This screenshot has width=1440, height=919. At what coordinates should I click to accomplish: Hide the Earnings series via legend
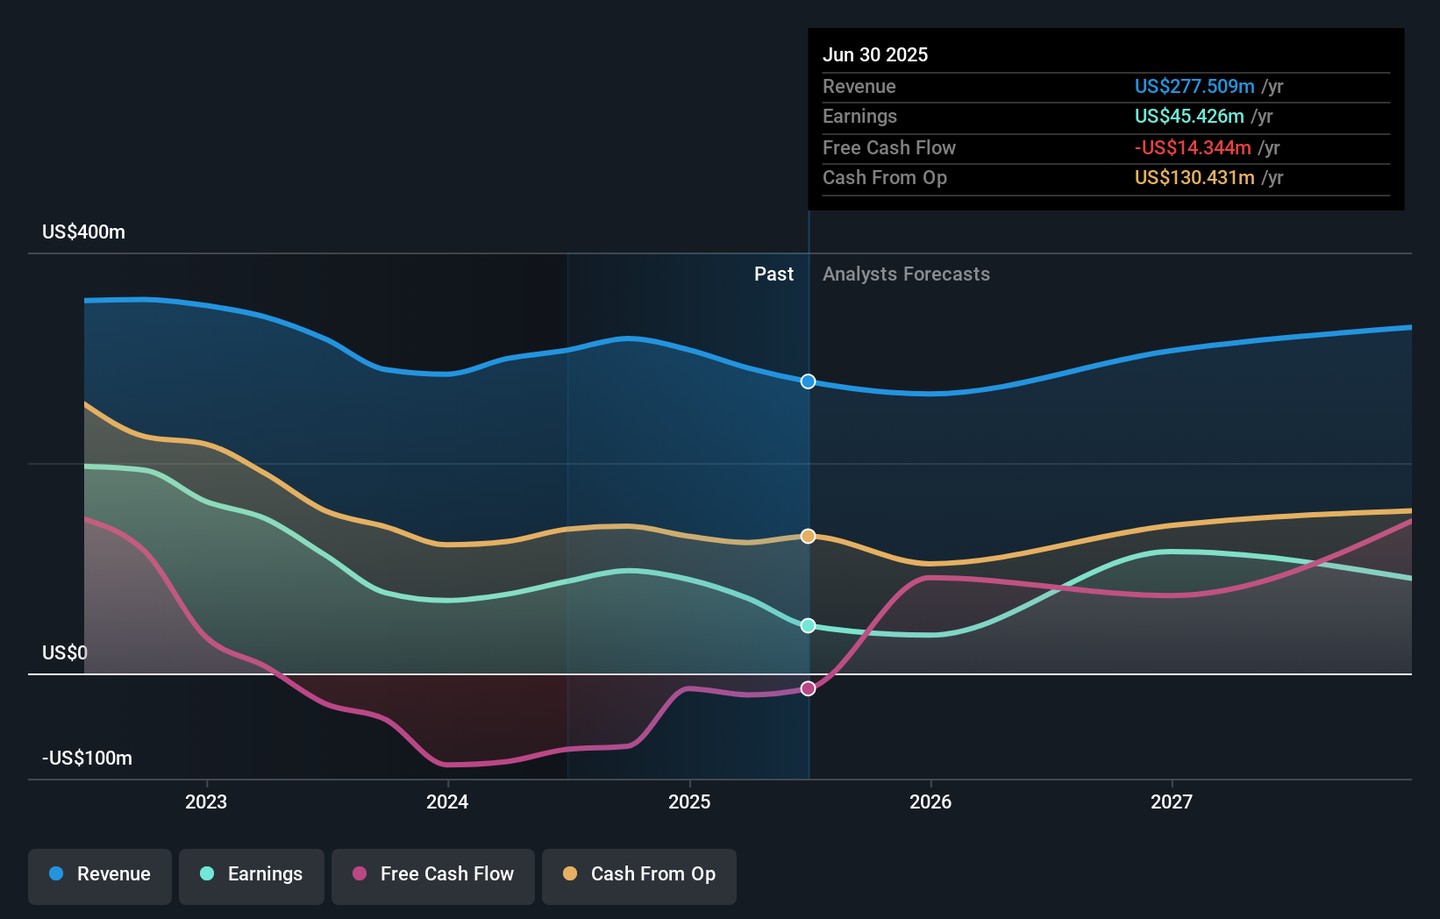tap(251, 875)
